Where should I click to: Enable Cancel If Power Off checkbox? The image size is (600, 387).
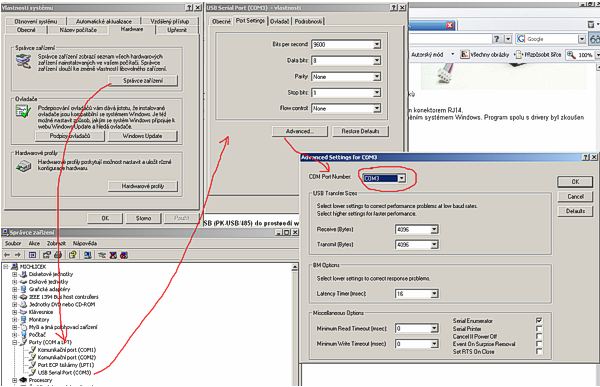[x=539, y=336]
